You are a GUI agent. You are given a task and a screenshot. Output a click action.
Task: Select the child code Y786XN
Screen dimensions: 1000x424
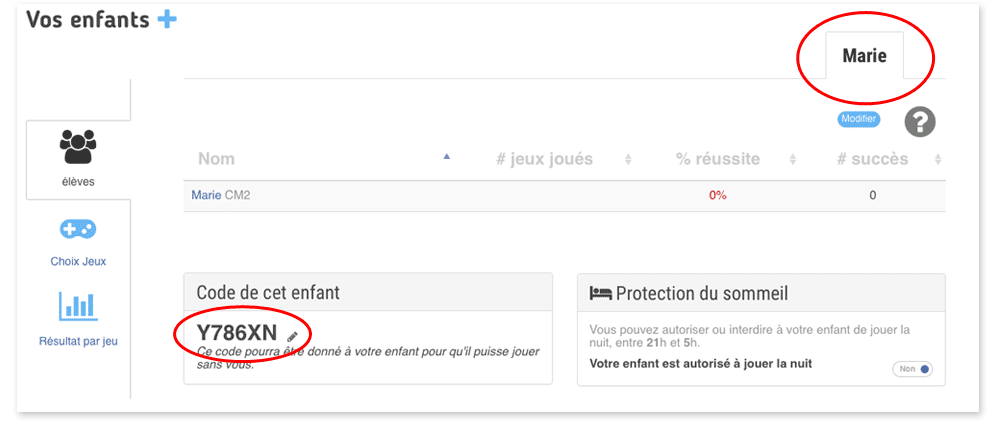pos(237,333)
